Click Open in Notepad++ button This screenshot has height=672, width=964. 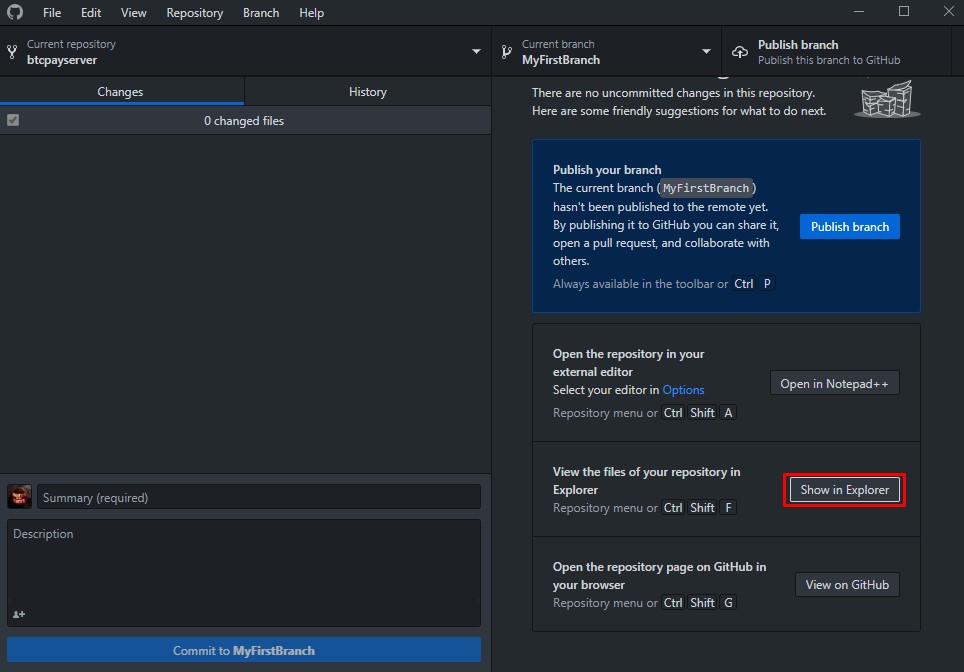834,384
